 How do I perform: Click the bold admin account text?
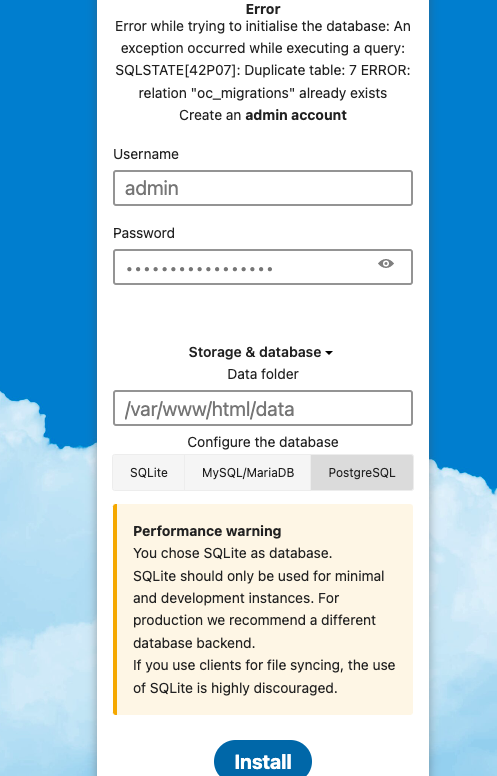pos(296,115)
